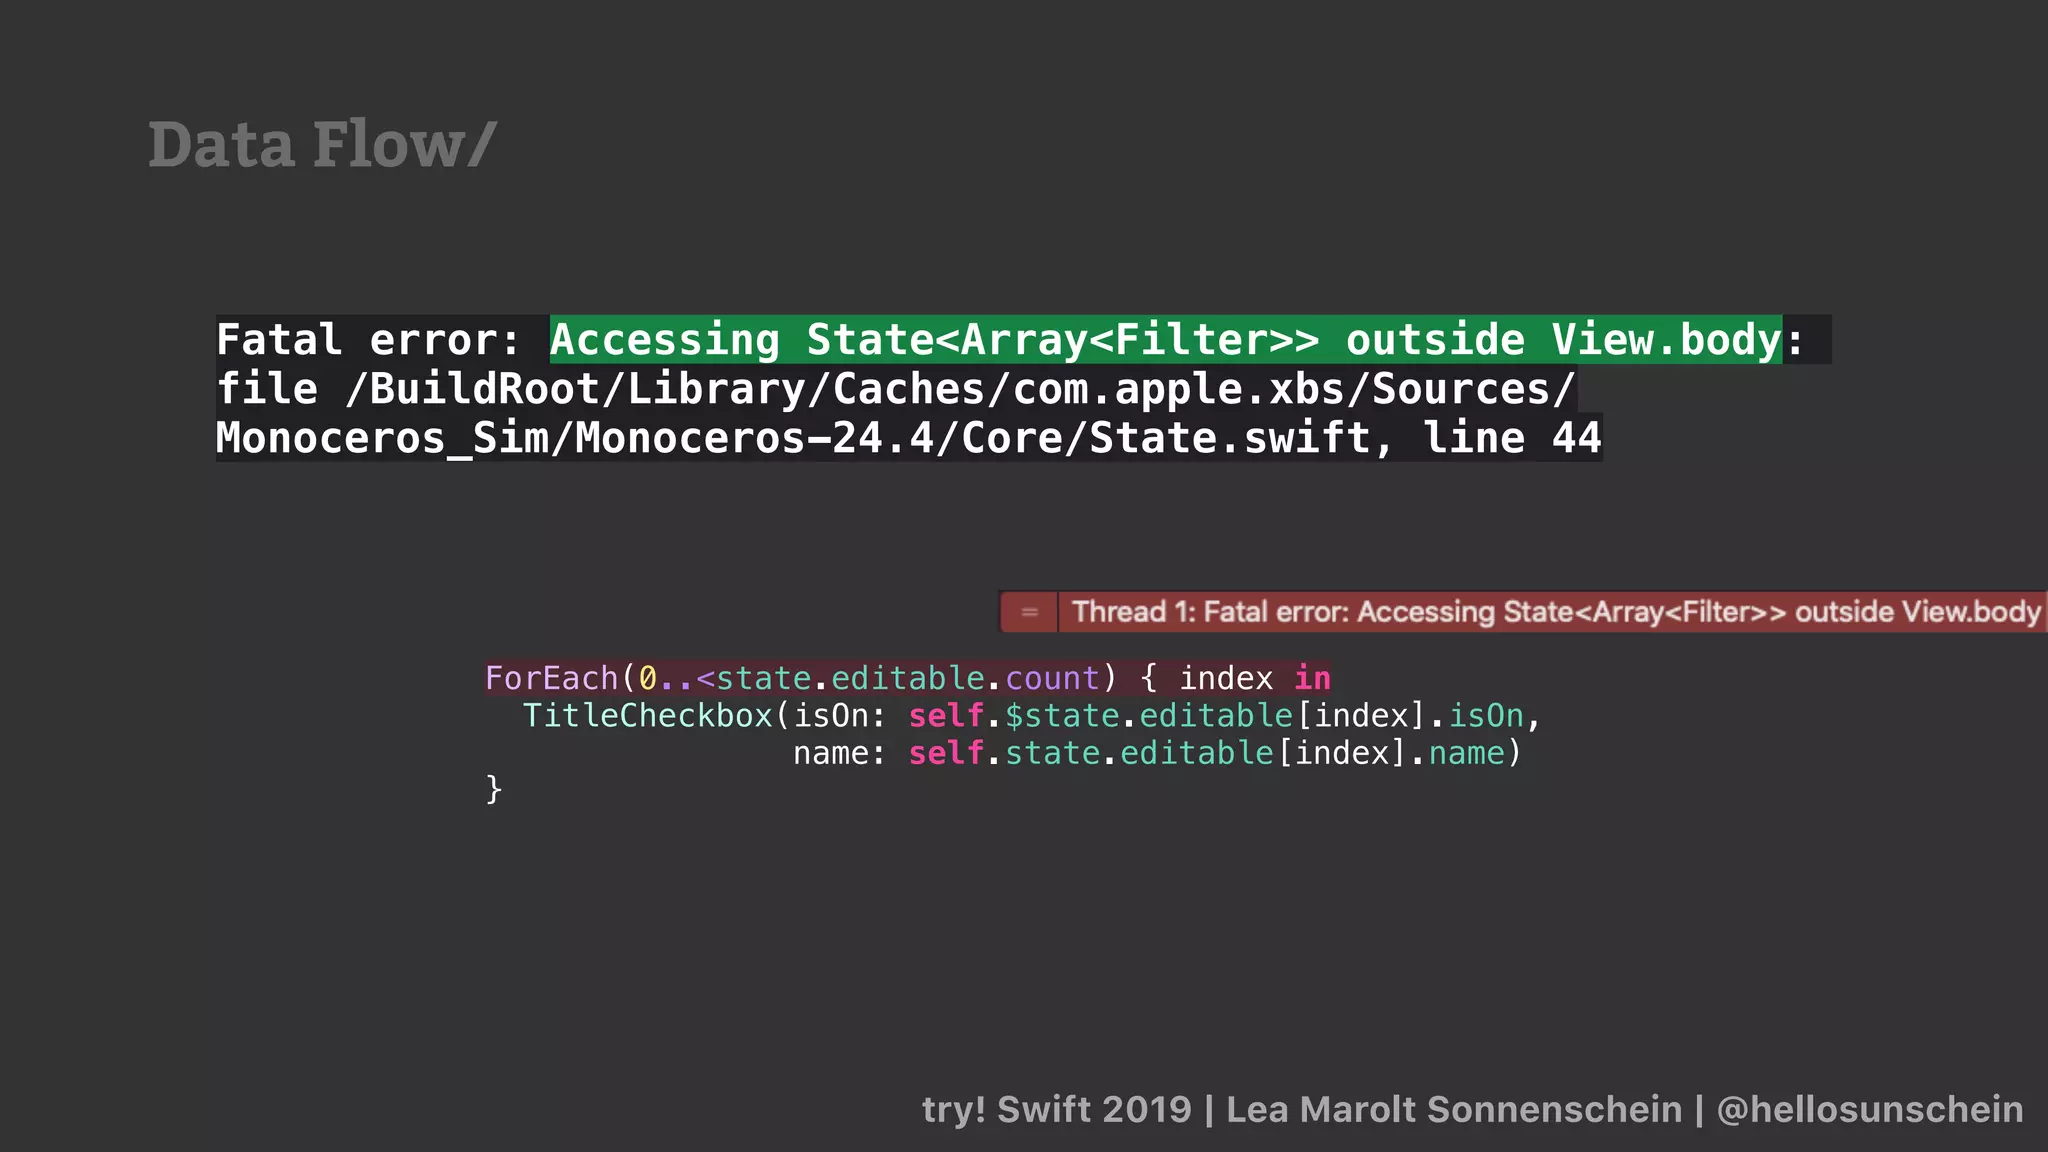Click 'try! Swift 2019' in the footer
The width and height of the screenshot is (2048, 1152).
pos(1057,1109)
